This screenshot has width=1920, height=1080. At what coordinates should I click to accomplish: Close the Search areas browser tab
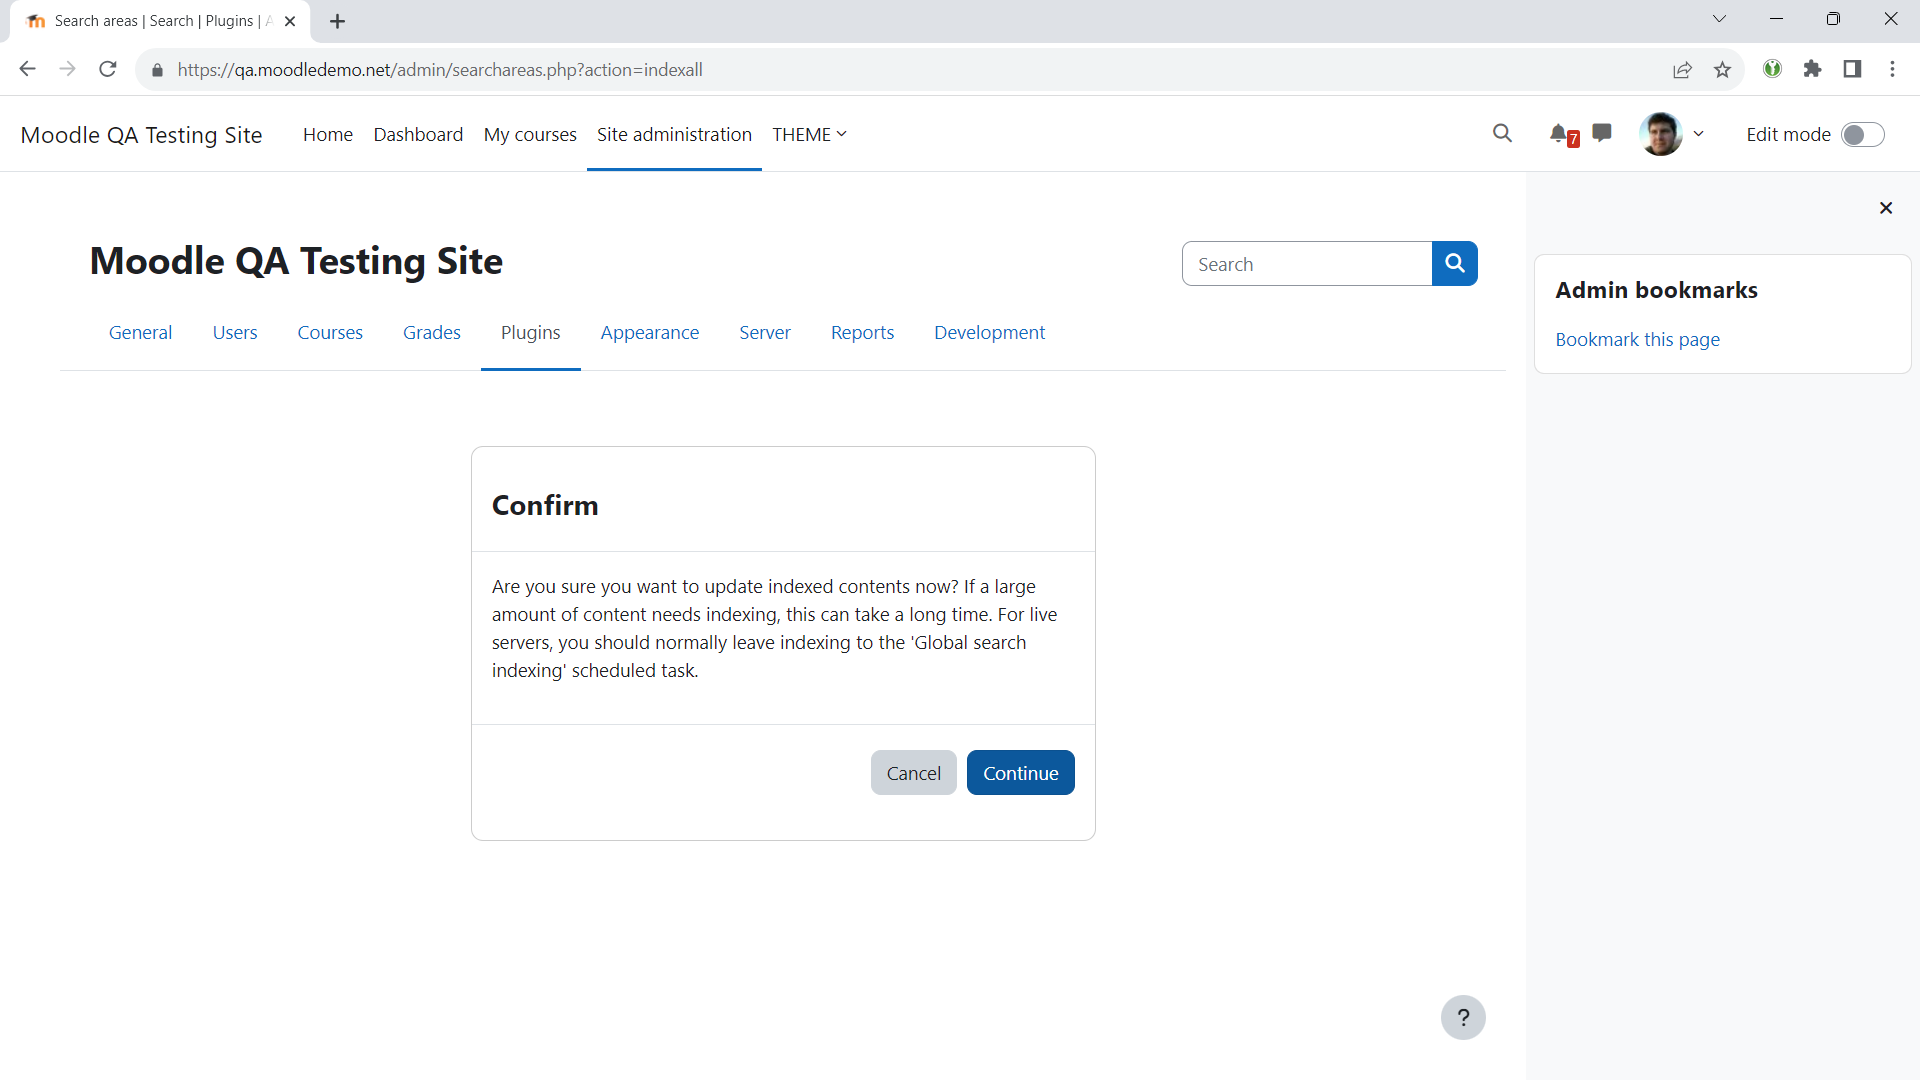(x=290, y=21)
